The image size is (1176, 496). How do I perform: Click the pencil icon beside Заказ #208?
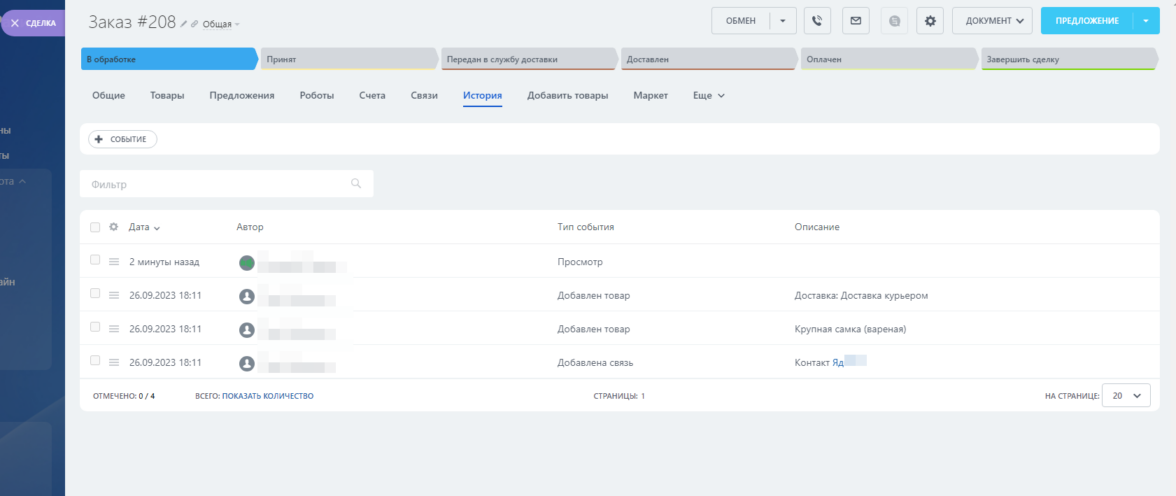[184, 23]
